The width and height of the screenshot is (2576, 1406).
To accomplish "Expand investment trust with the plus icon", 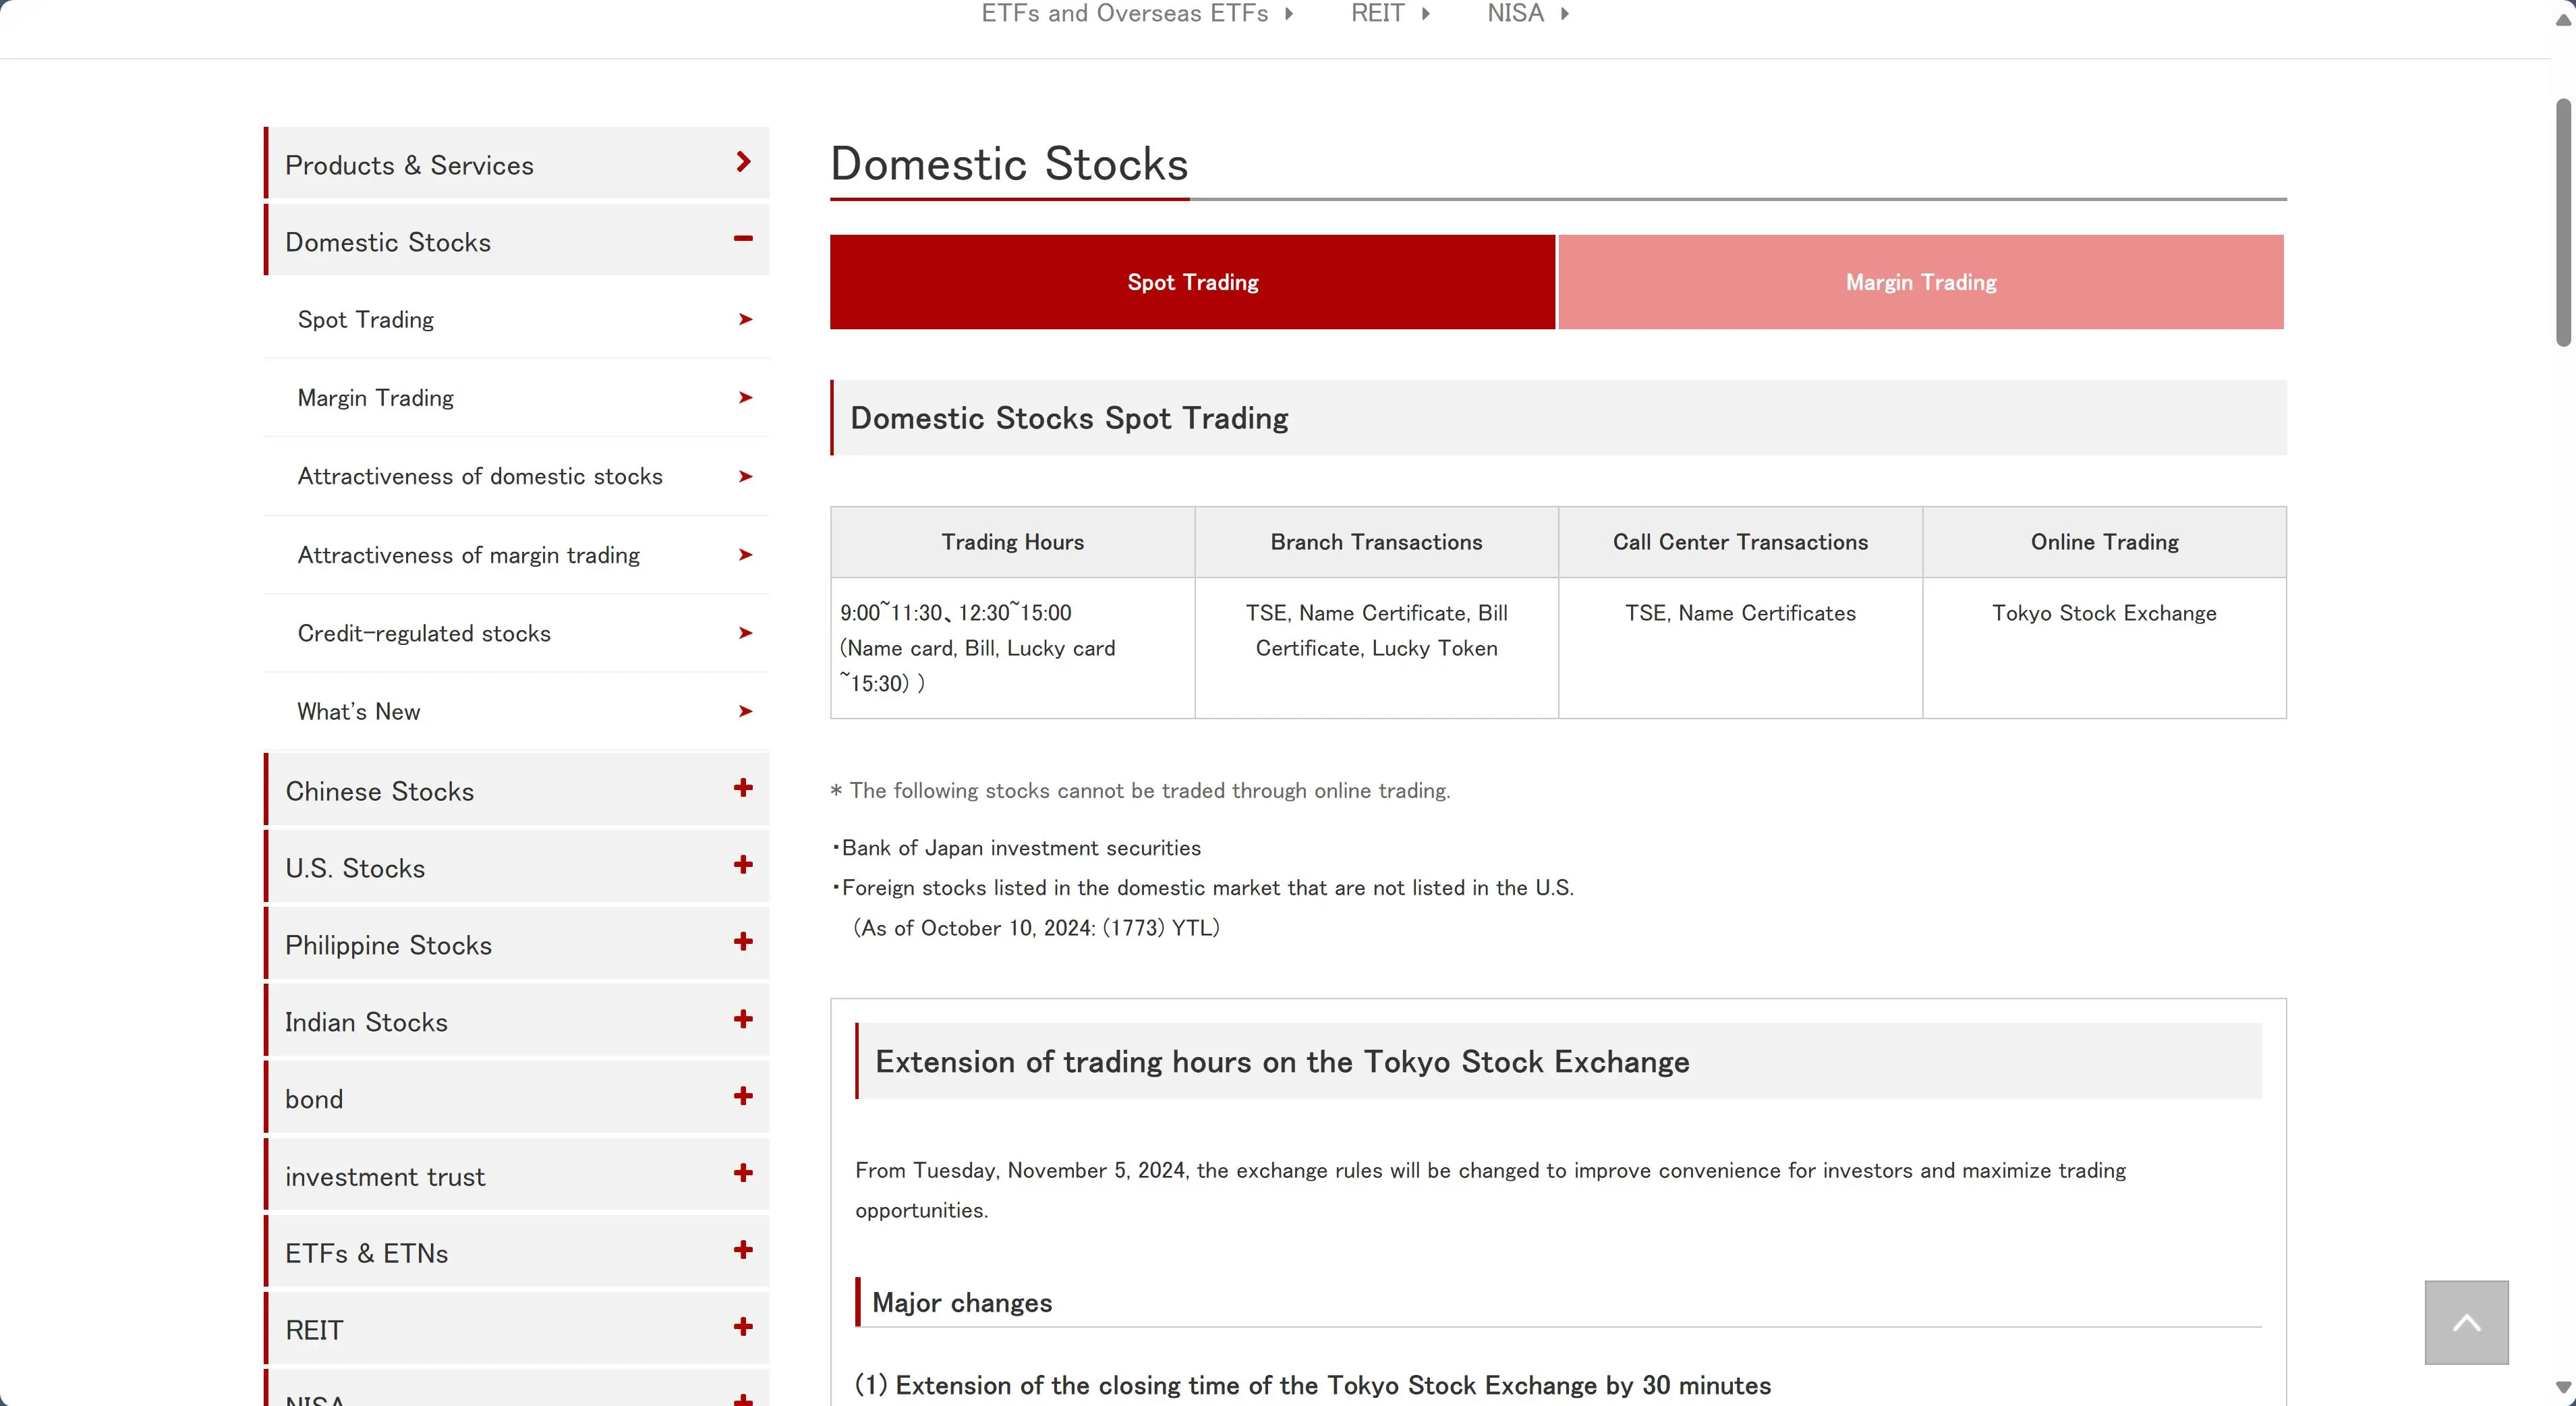I will (743, 1173).
